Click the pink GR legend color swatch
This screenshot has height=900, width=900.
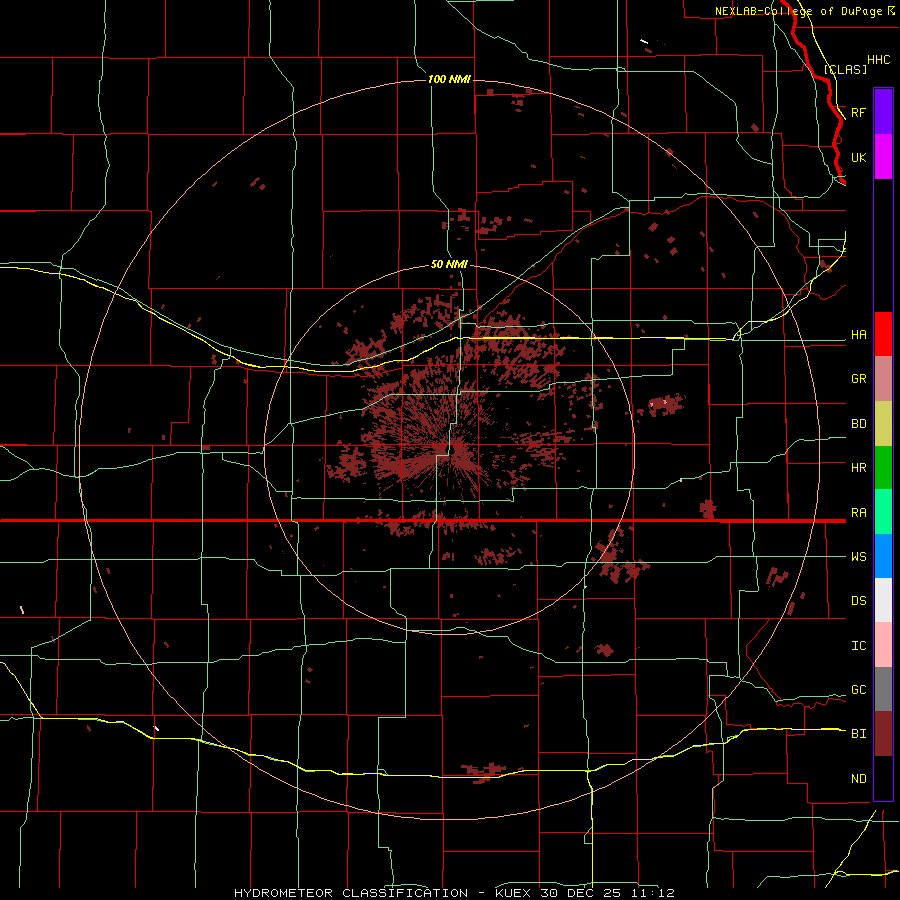(883, 378)
